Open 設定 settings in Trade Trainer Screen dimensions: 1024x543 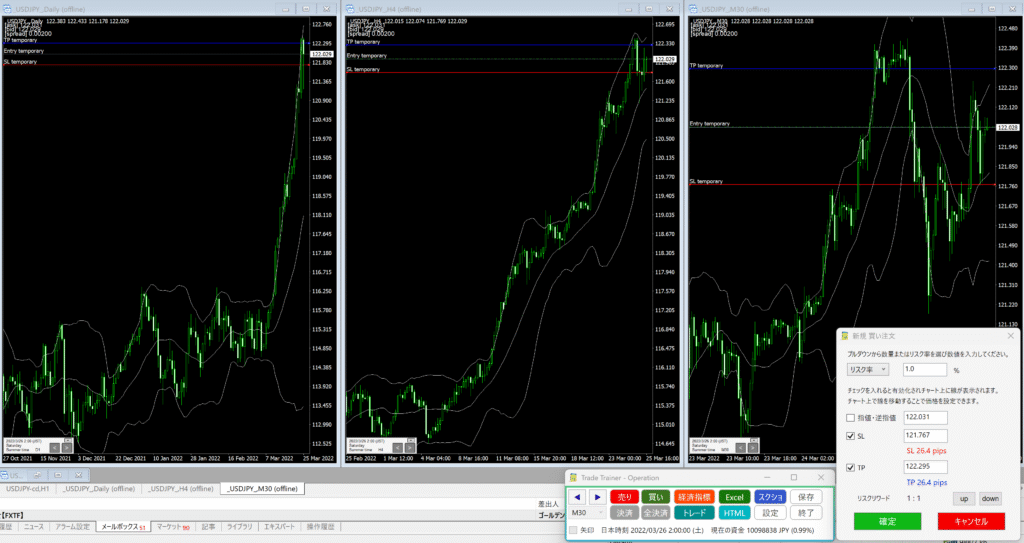770,513
